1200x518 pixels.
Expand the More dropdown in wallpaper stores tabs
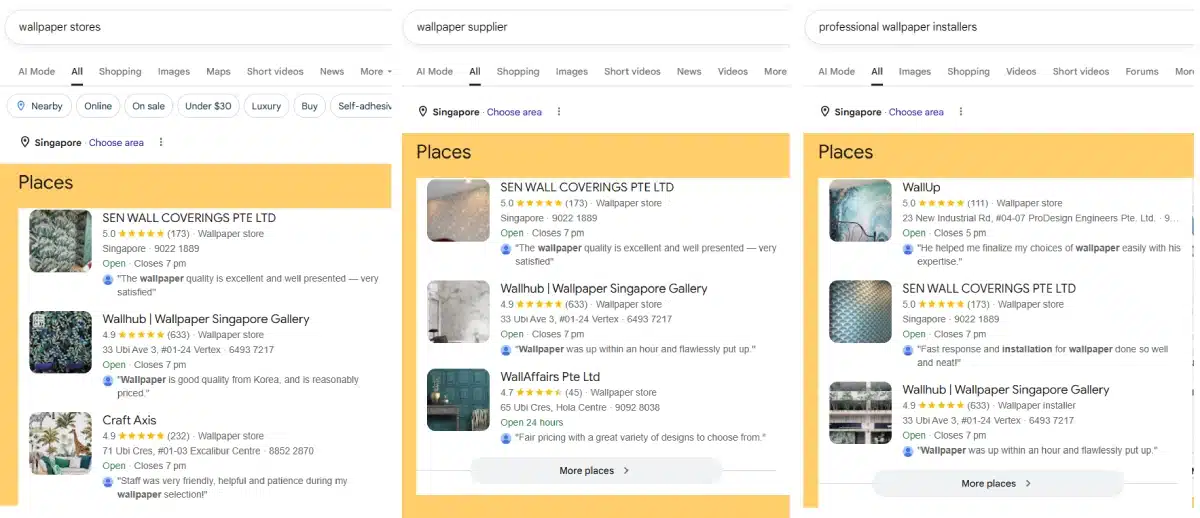coord(376,72)
